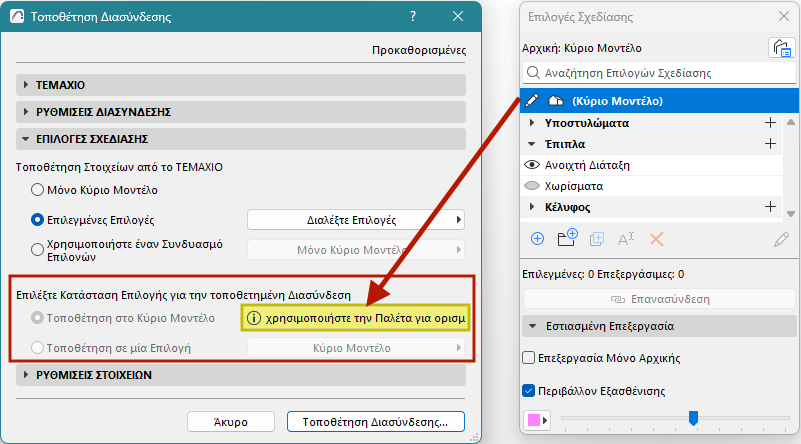
Task: Click the fade intensity slider handle
Action: [x=693, y=418]
